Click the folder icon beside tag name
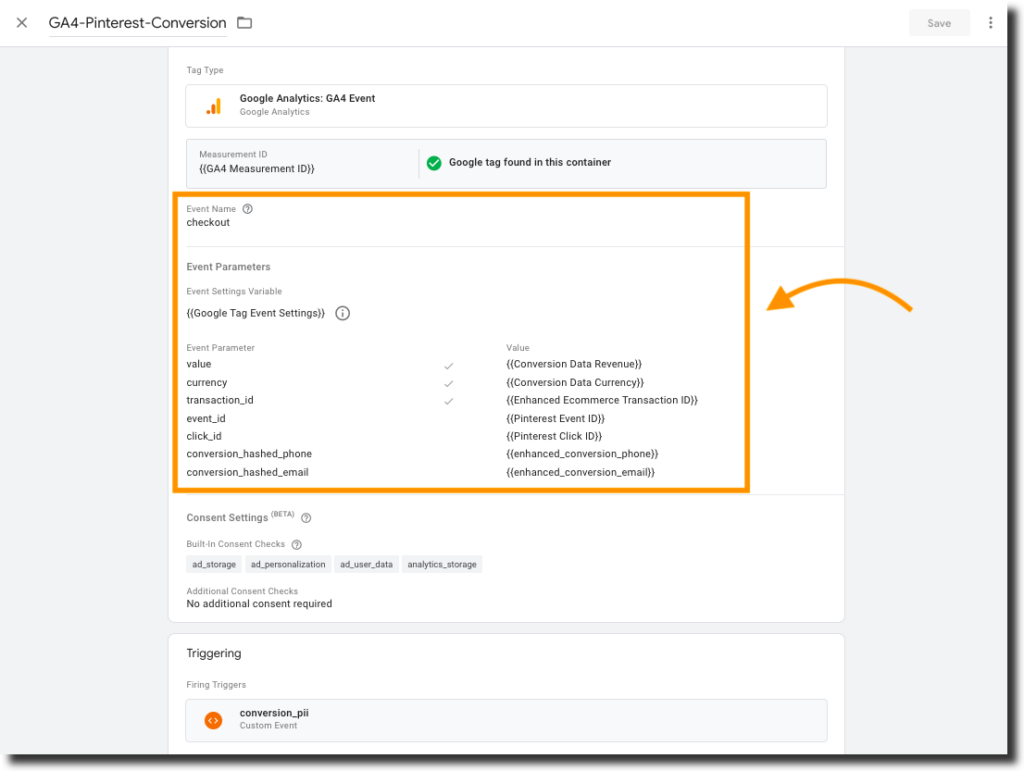 (x=244, y=23)
